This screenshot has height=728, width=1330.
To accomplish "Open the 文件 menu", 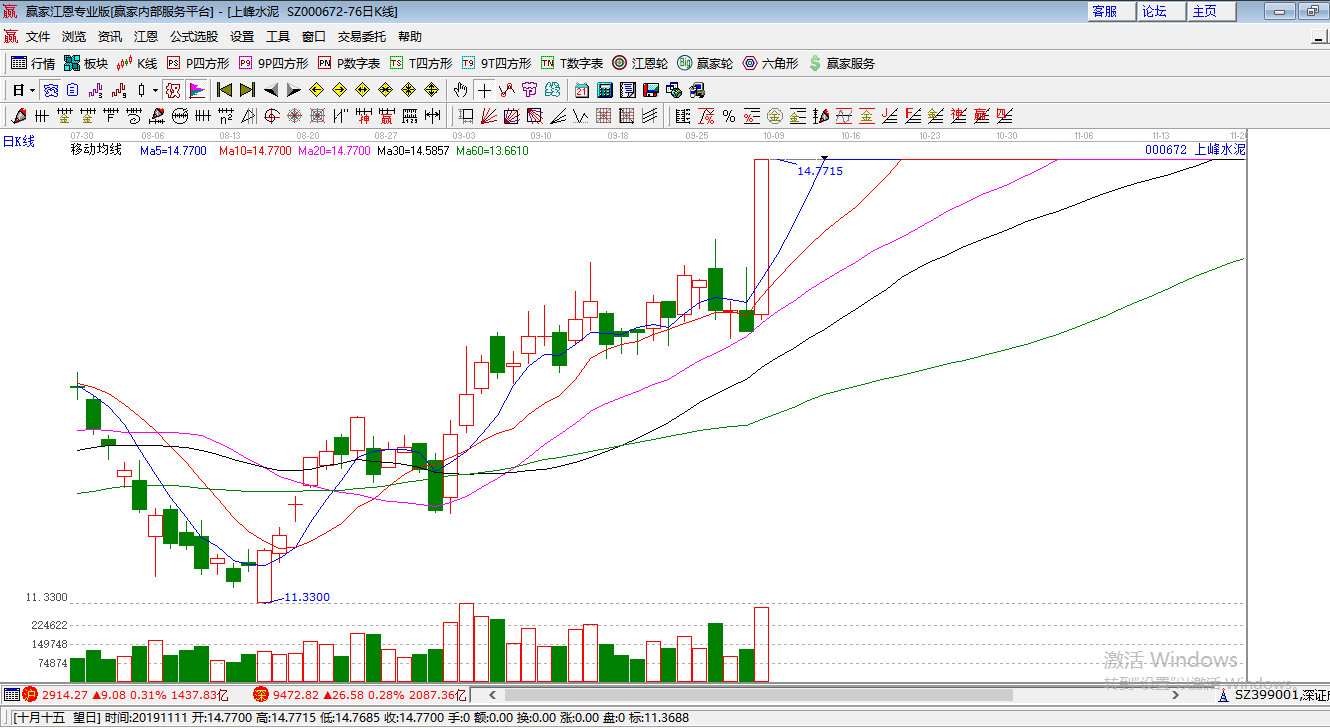I will click(x=38, y=37).
